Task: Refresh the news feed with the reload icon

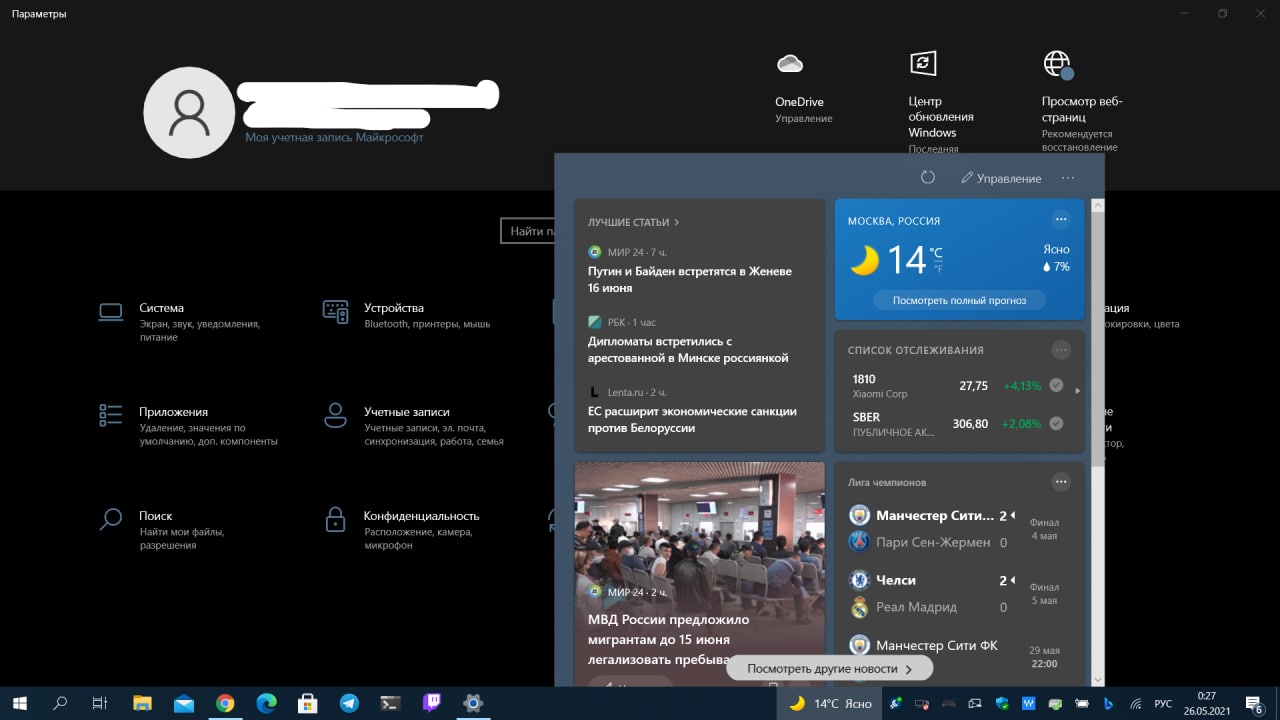Action: (x=928, y=177)
